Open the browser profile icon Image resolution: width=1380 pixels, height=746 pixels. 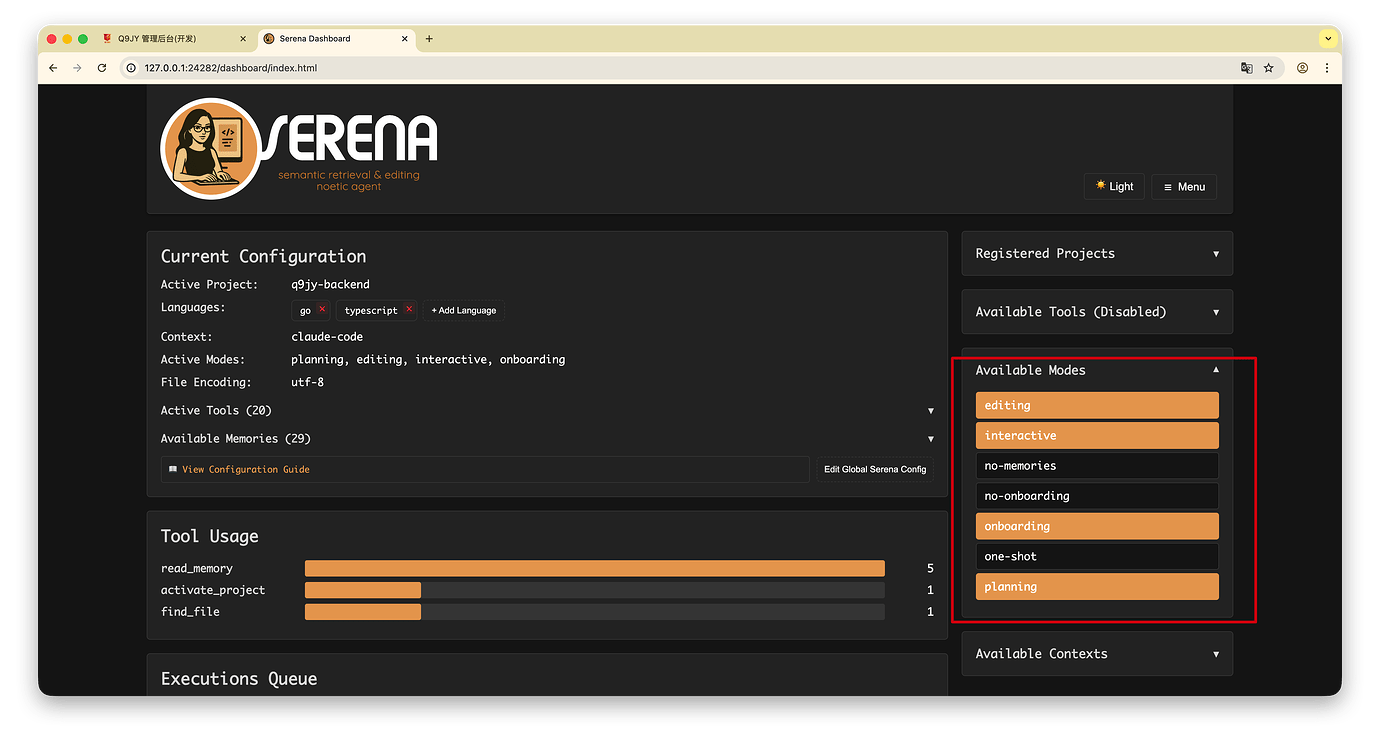[1302, 68]
